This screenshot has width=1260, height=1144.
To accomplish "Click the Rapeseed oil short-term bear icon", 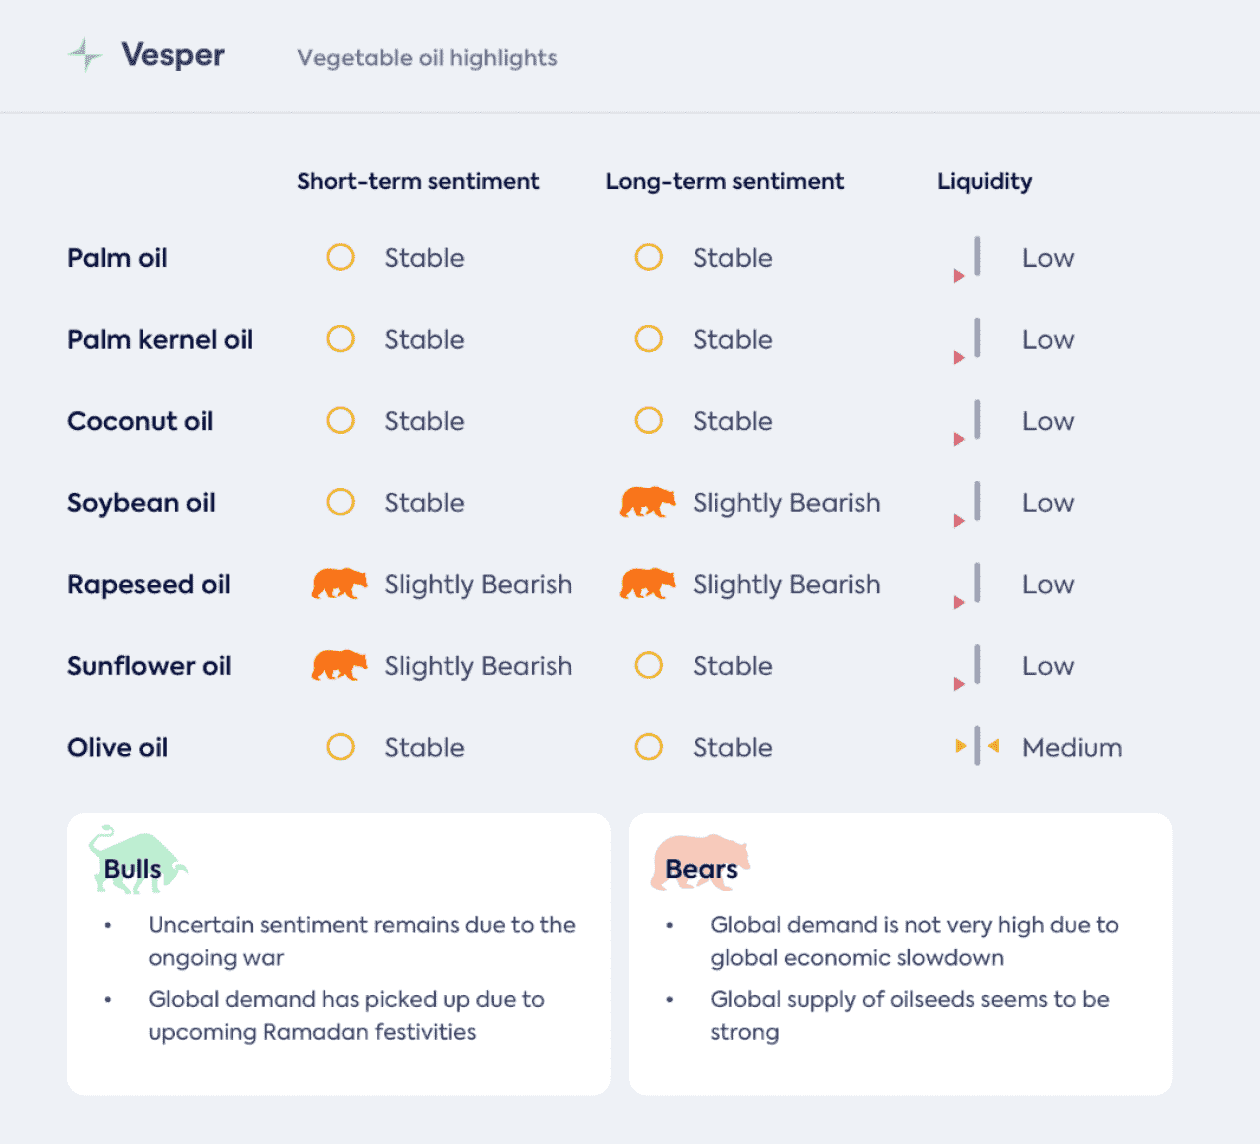I will point(340,584).
